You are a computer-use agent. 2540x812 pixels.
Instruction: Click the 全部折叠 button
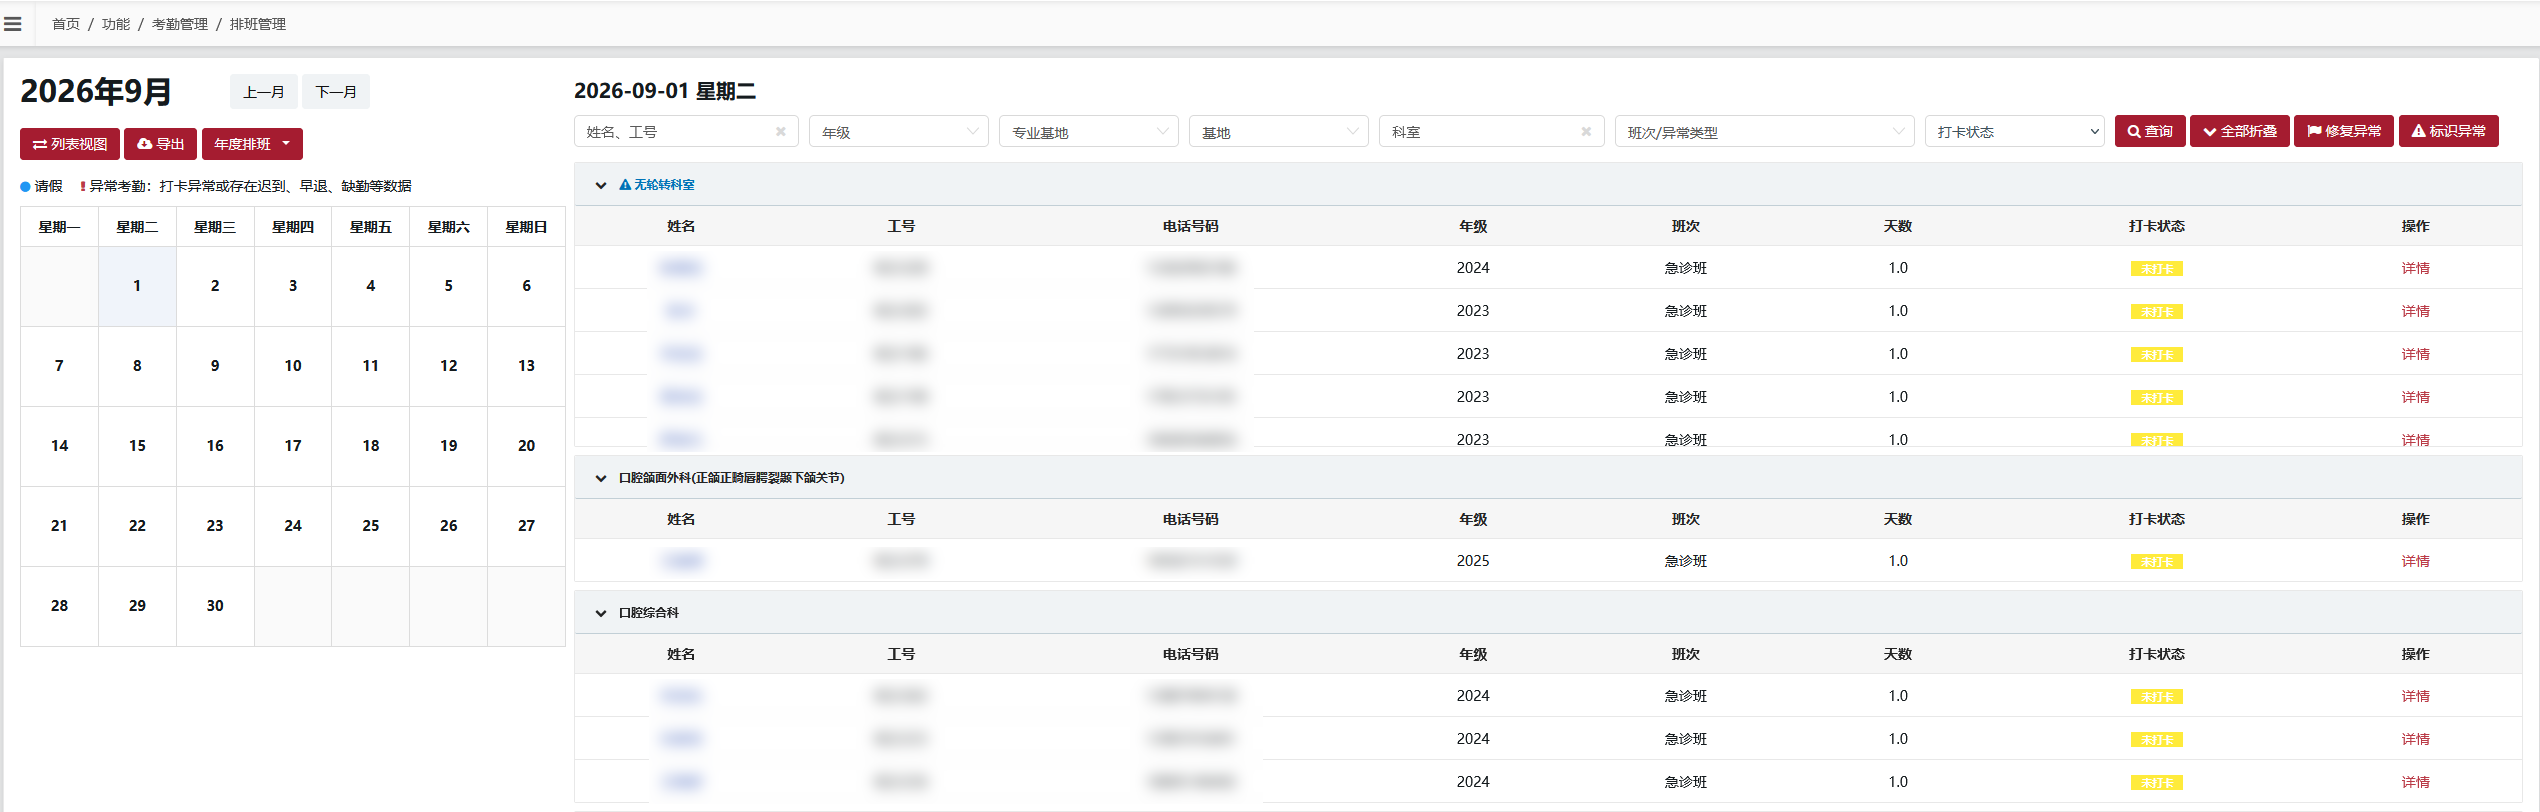coord(2240,131)
